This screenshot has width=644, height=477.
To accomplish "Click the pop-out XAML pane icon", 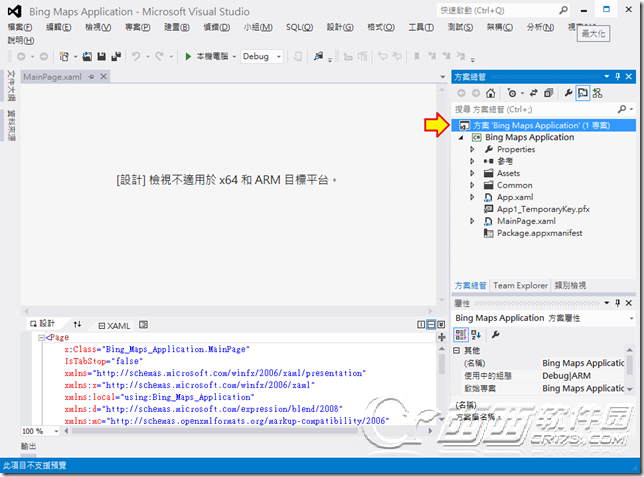I will point(143,325).
